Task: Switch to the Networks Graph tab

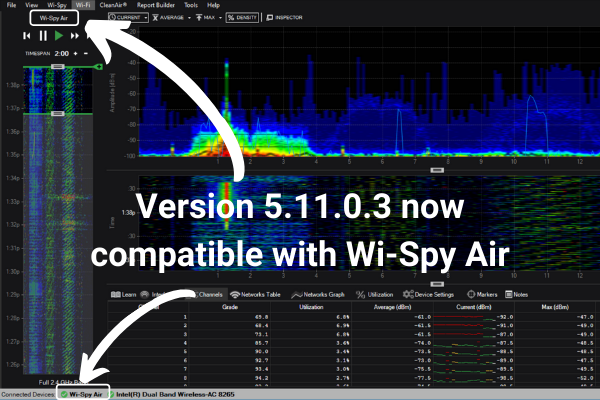Action: (318, 294)
